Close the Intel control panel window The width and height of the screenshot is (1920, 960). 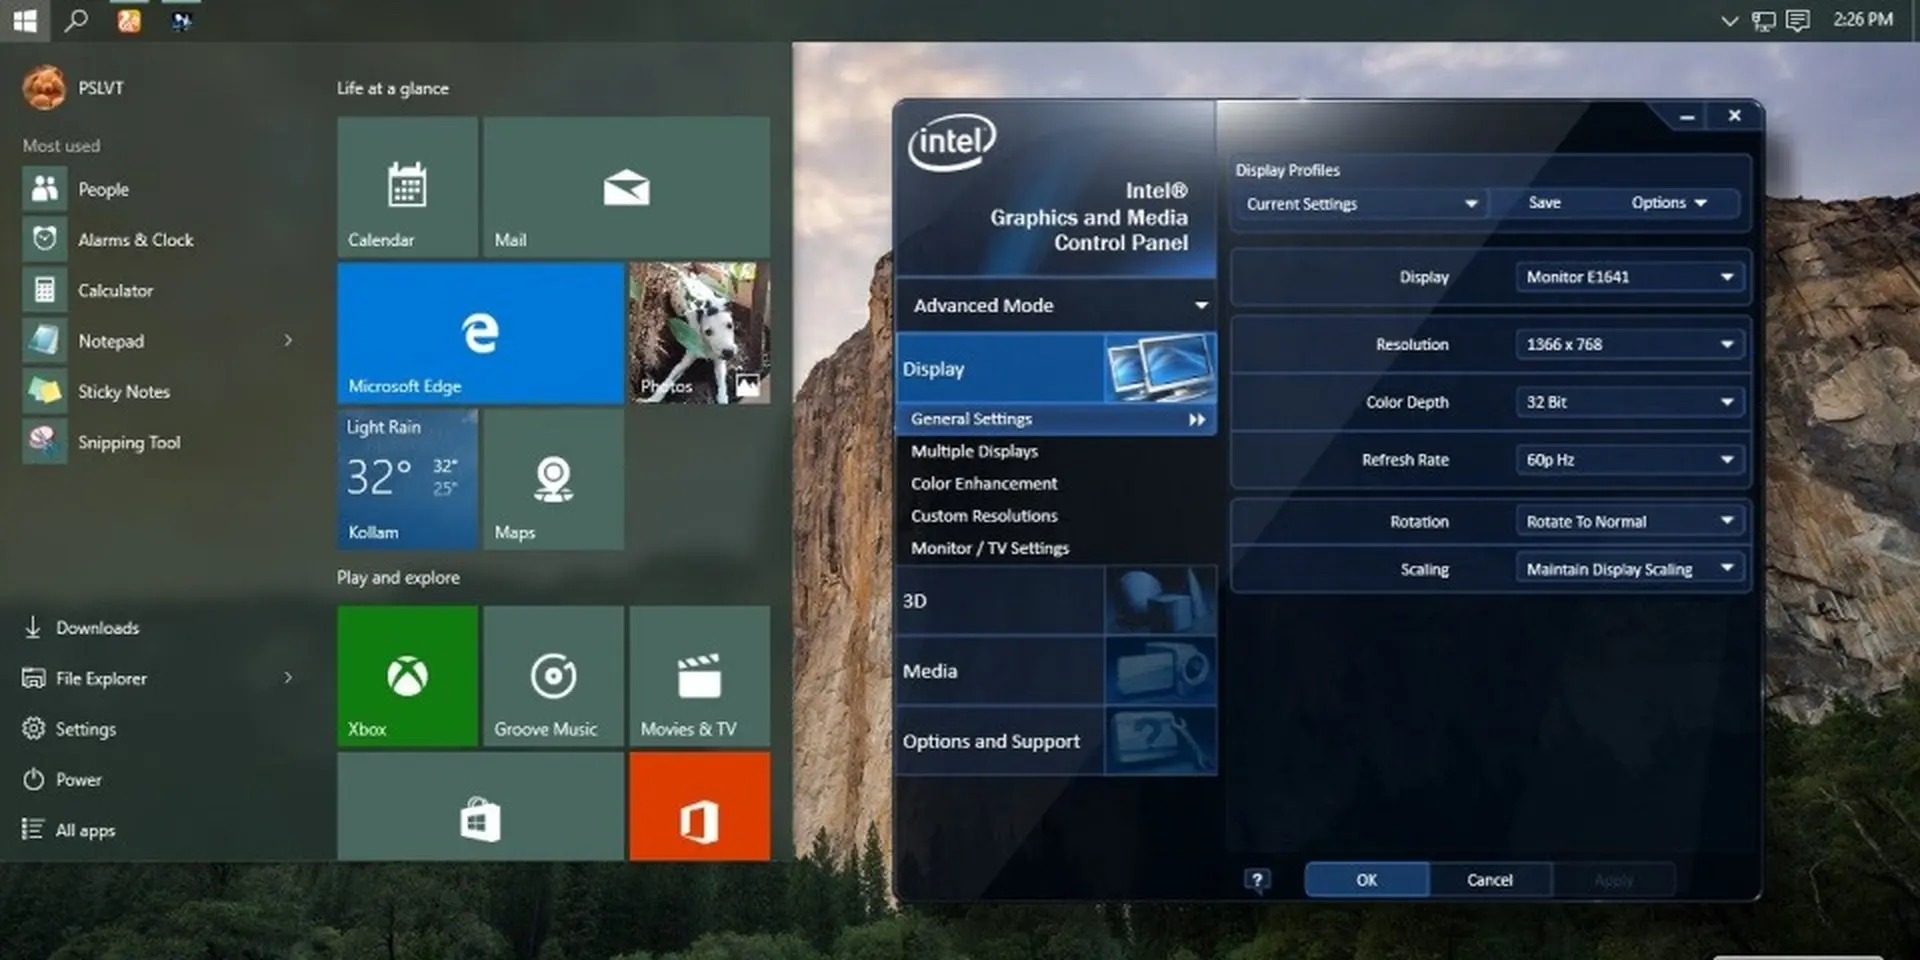1735,116
